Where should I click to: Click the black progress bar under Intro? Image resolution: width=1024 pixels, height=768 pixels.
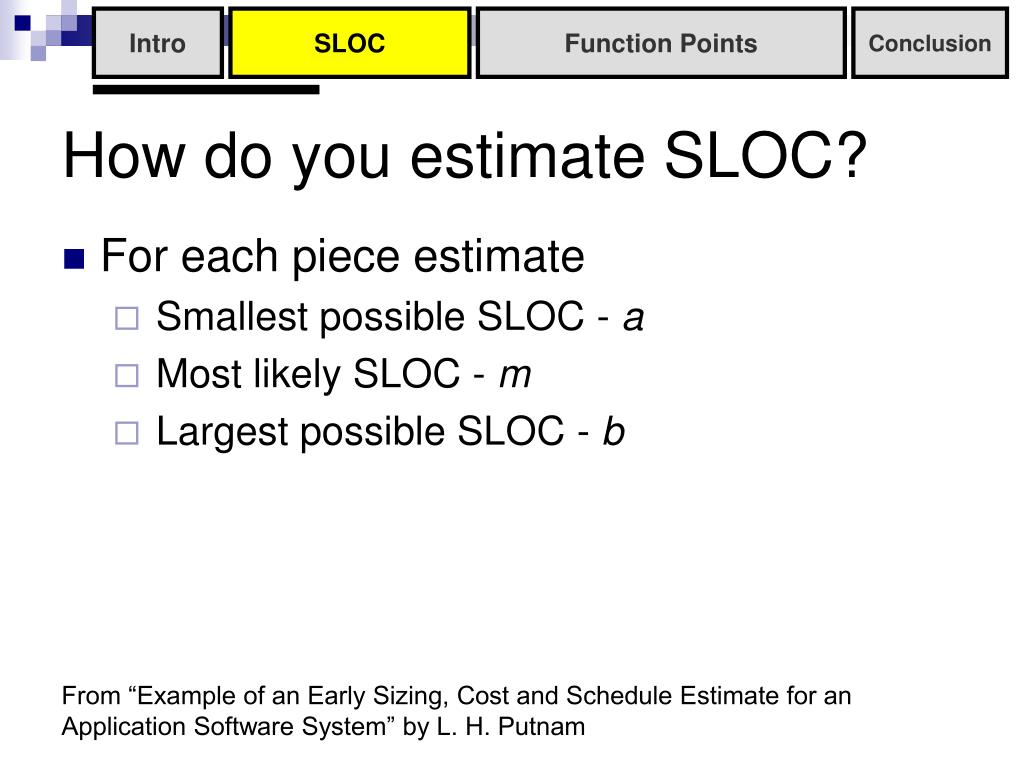(206, 89)
